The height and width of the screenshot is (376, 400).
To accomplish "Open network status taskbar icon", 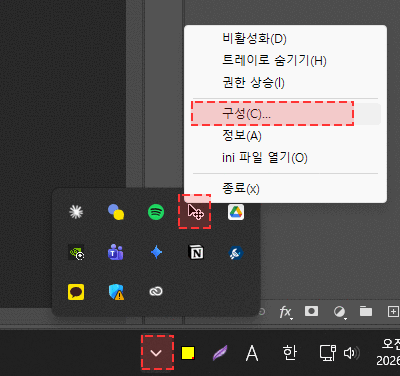I will [x=328, y=353].
